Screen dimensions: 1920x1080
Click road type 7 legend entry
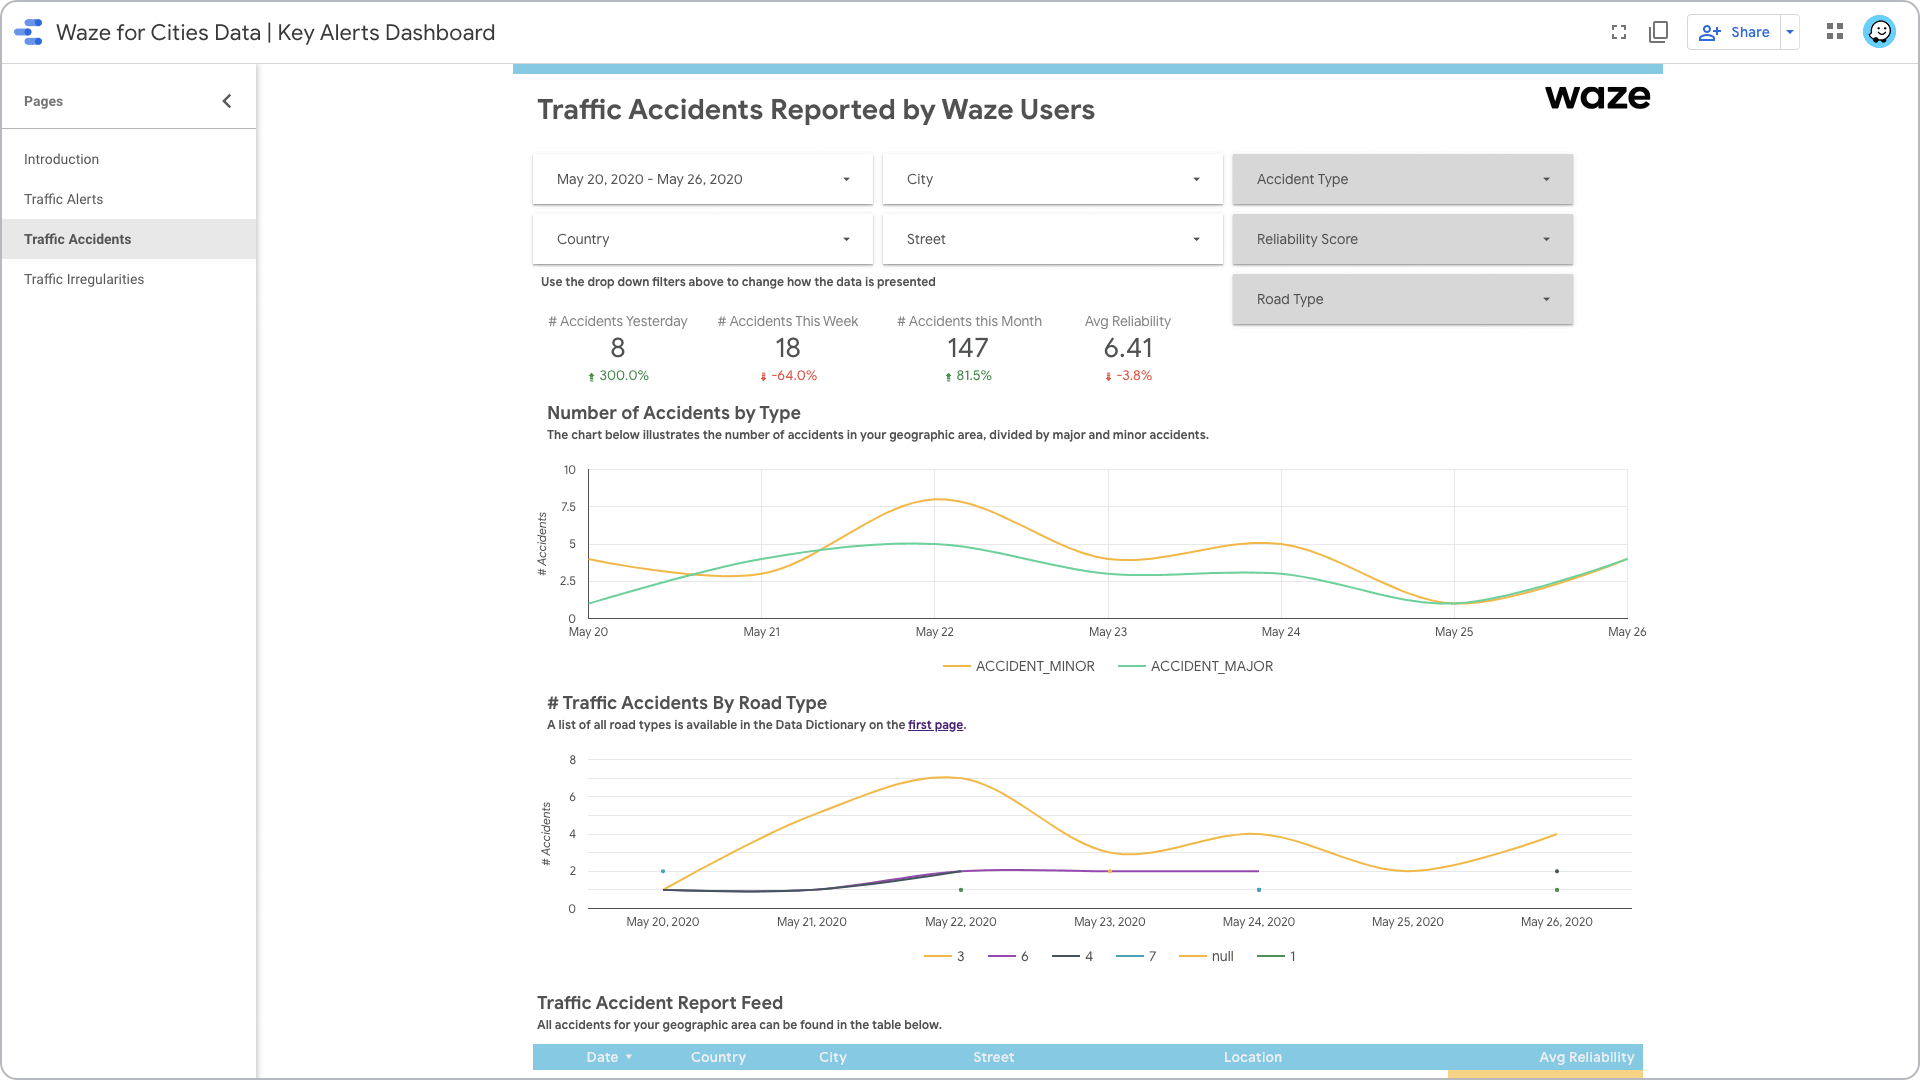pos(1136,956)
